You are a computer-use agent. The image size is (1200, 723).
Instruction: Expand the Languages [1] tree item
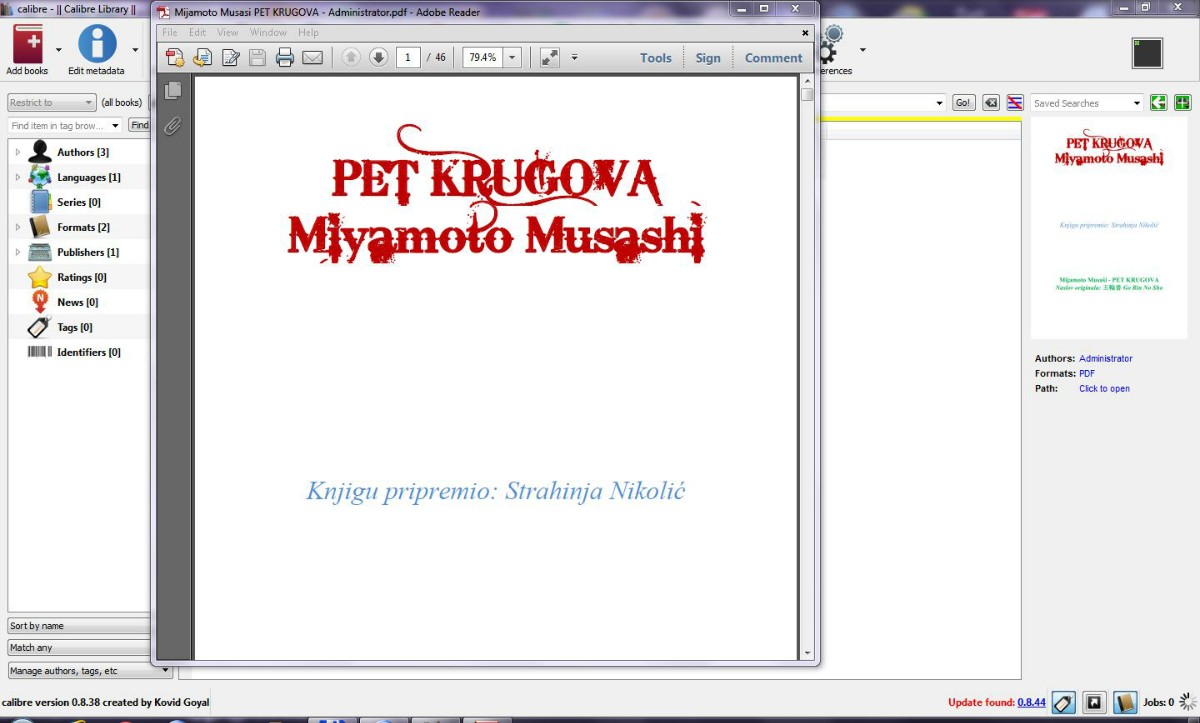pos(17,177)
